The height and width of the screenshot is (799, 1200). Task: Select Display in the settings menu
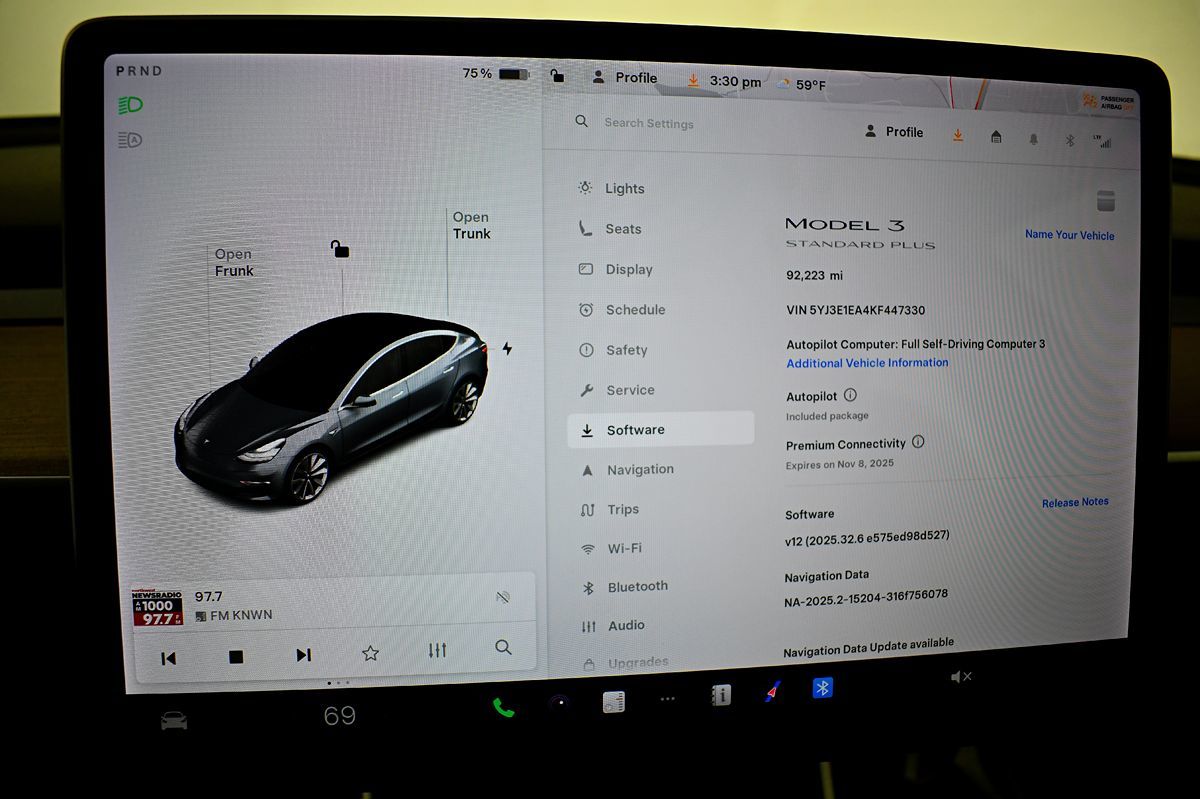[628, 269]
